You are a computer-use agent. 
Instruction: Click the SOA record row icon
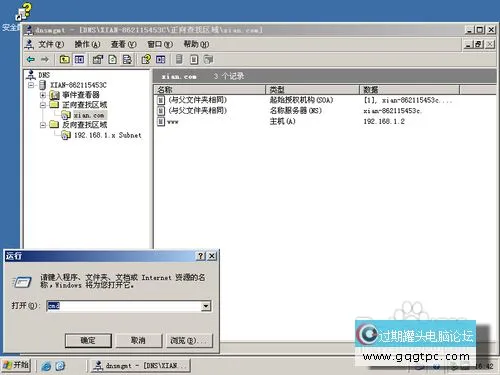[x=161, y=100]
